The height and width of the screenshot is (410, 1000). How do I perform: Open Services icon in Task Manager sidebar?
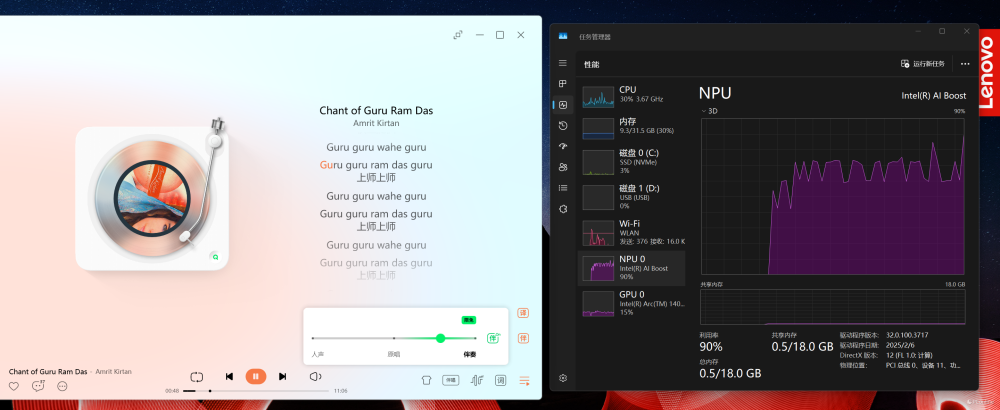[562, 209]
